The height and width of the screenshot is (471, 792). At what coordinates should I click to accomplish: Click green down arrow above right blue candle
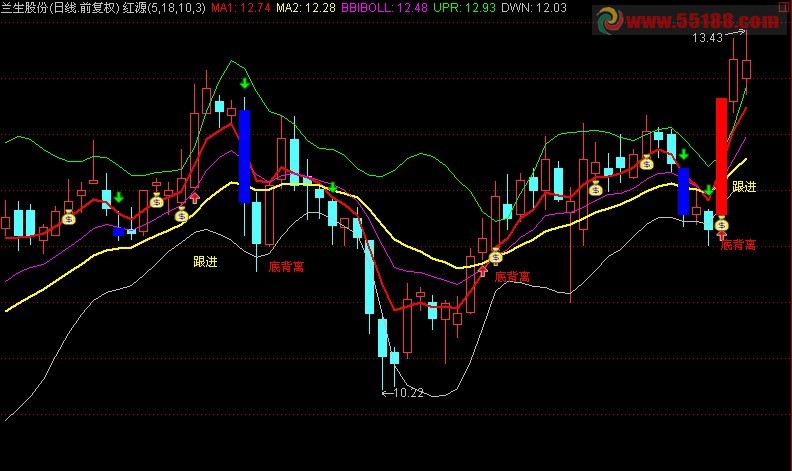click(683, 154)
